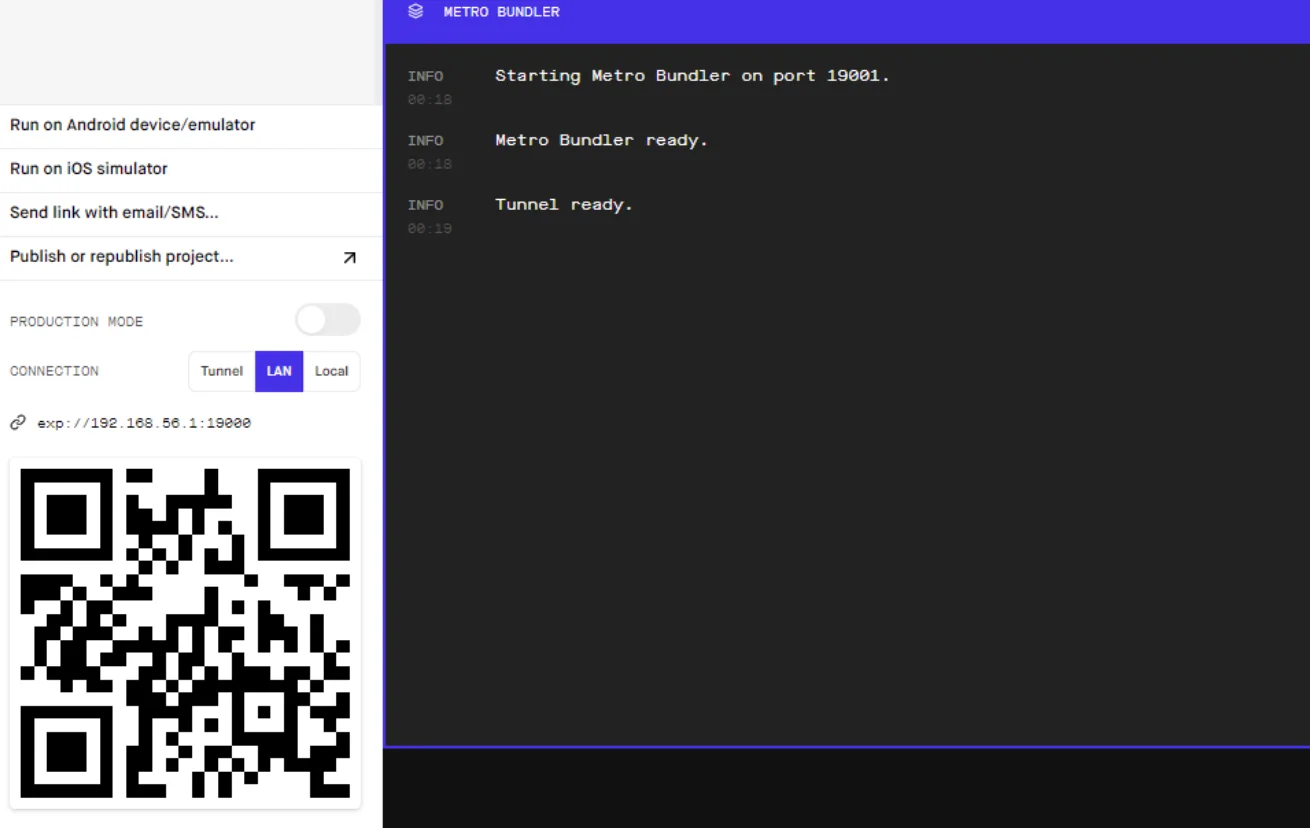Image resolution: width=1310 pixels, height=828 pixels.
Task: Run on Android device/emulator
Action: click(x=191, y=125)
